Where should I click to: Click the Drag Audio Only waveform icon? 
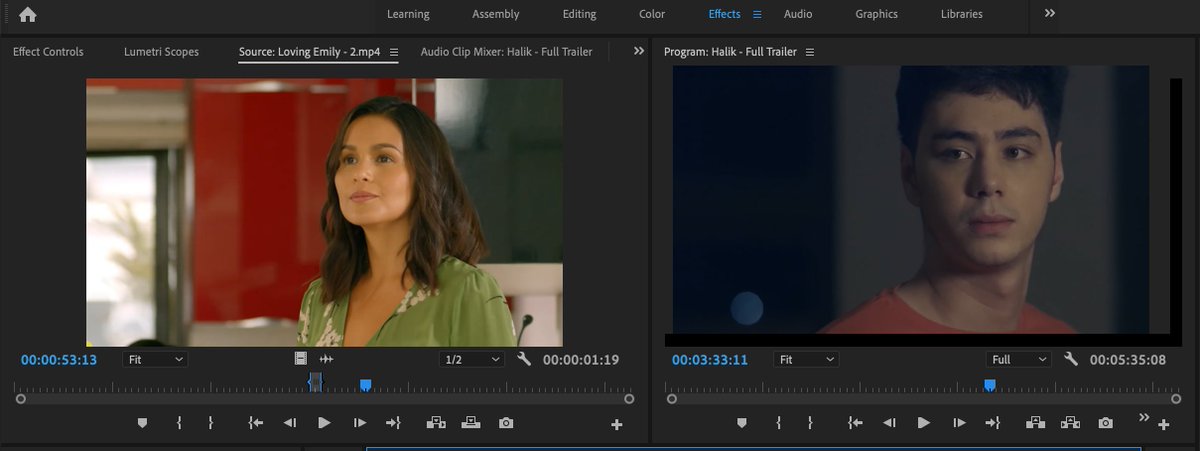[326, 359]
